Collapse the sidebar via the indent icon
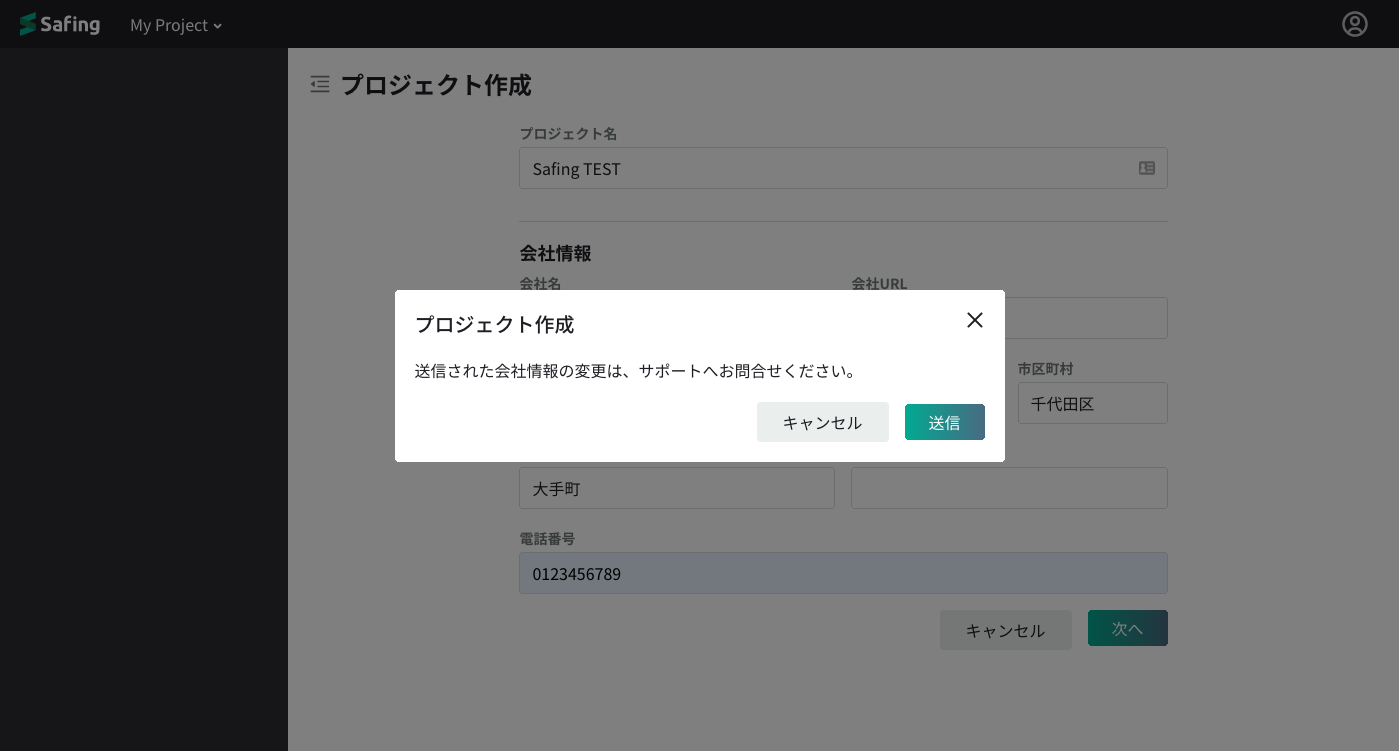This screenshot has width=1399, height=751. click(320, 85)
